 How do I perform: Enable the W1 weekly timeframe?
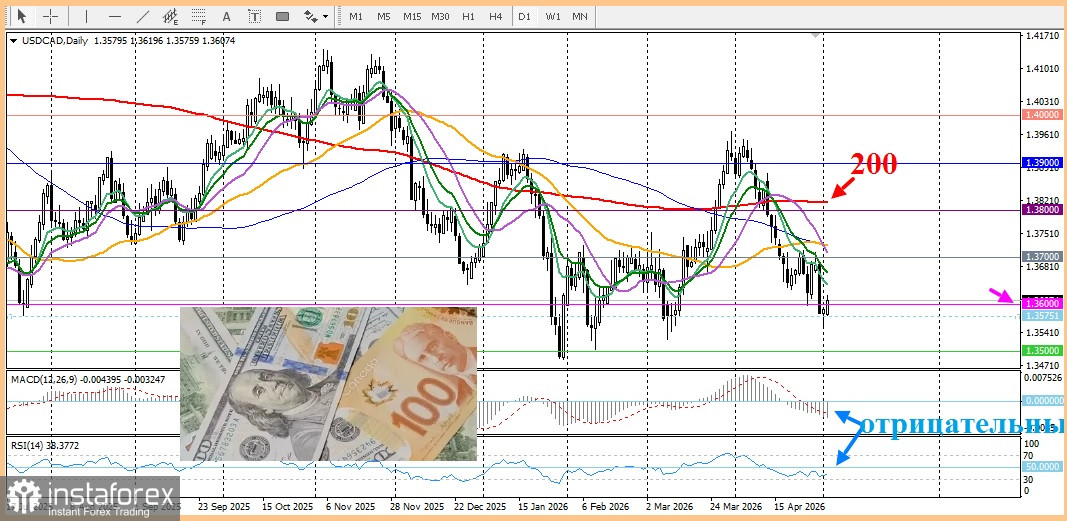tap(553, 16)
